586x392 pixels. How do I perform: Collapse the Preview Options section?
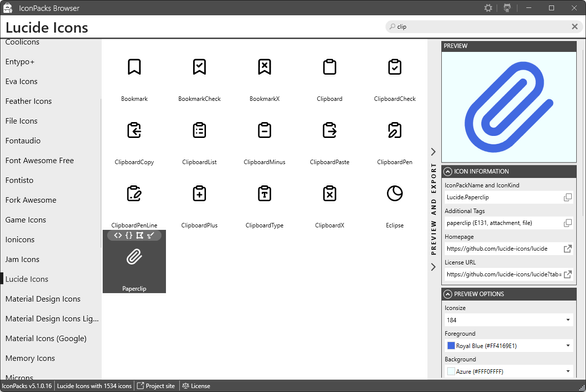pos(448,294)
